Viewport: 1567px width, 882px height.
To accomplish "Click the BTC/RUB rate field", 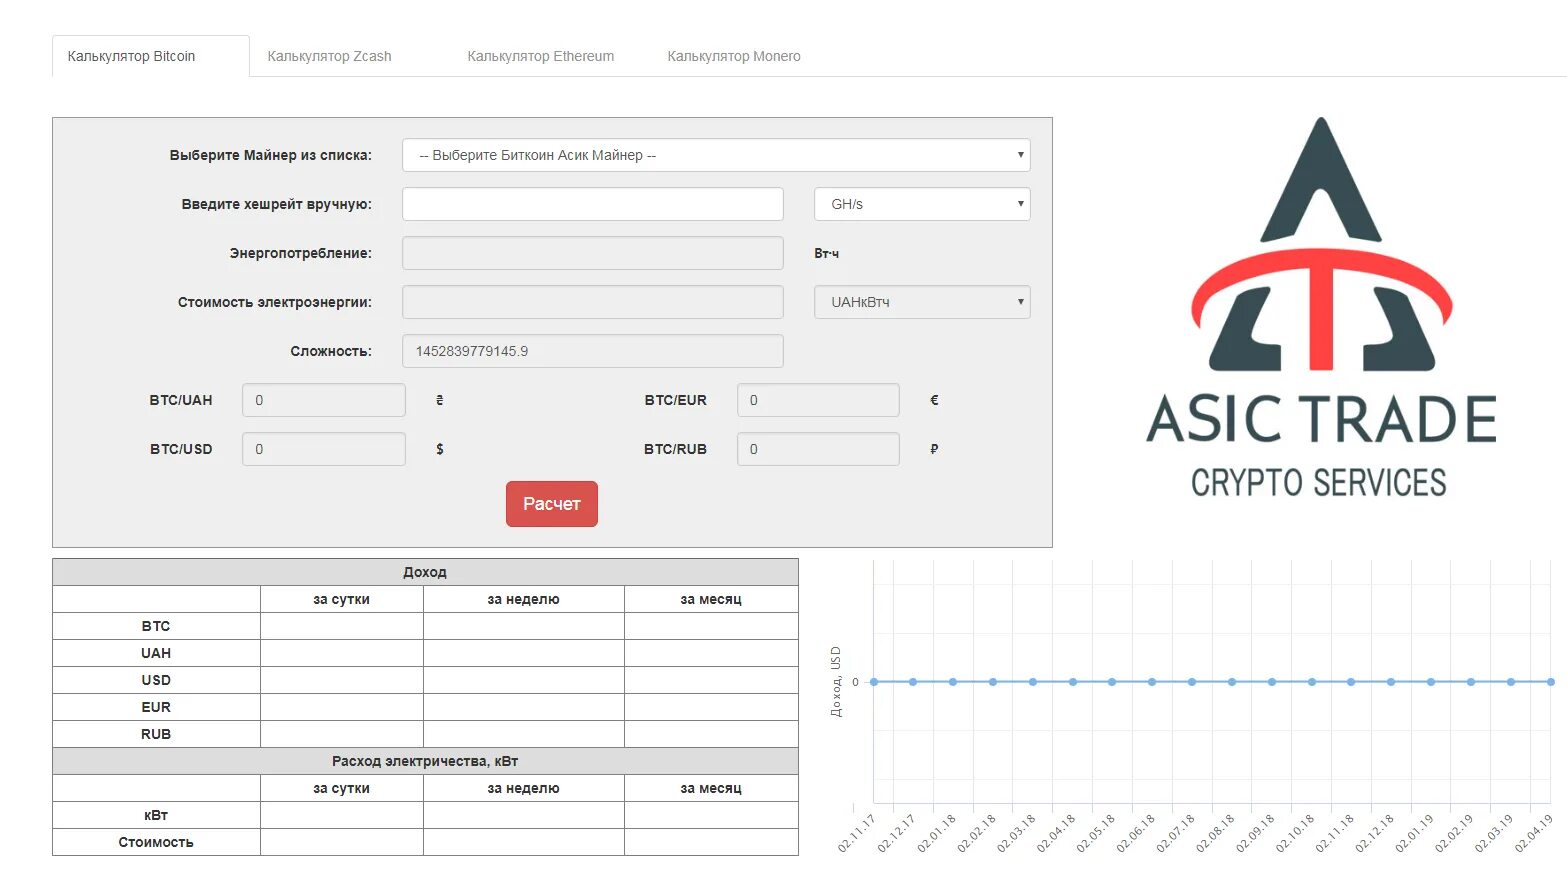I will [818, 449].
